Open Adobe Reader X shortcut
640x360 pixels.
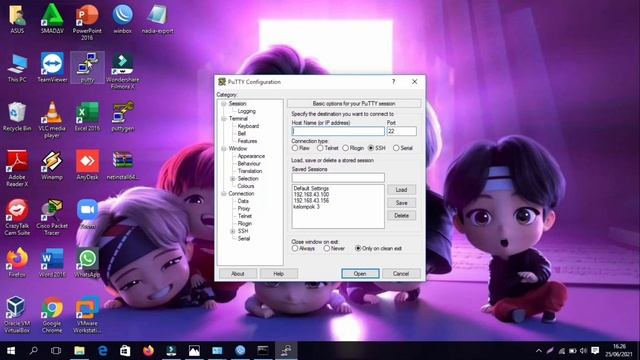[x=17, y=168]
